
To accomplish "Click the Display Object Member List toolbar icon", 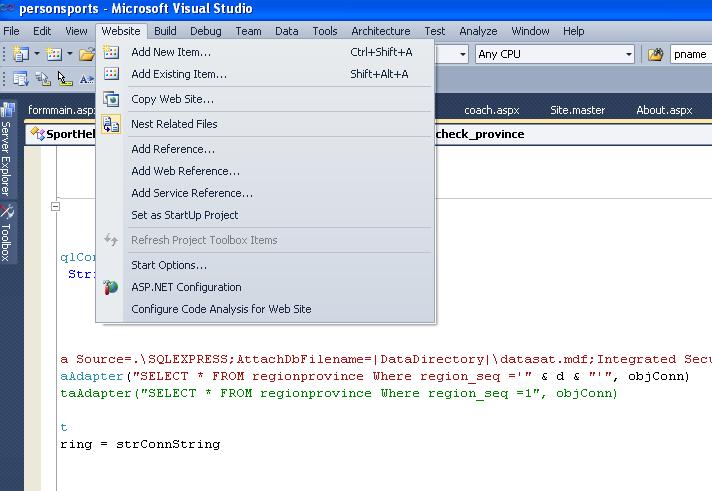I will (x=20, y=79).
